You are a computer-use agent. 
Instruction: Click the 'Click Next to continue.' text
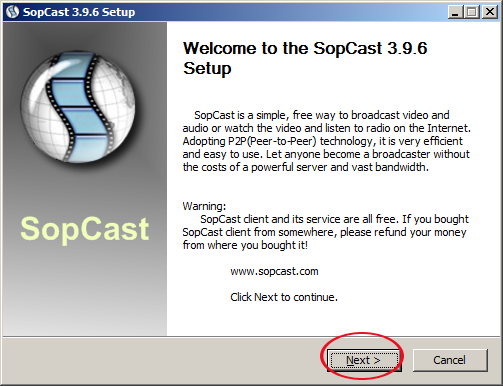(x=284, y=297)
